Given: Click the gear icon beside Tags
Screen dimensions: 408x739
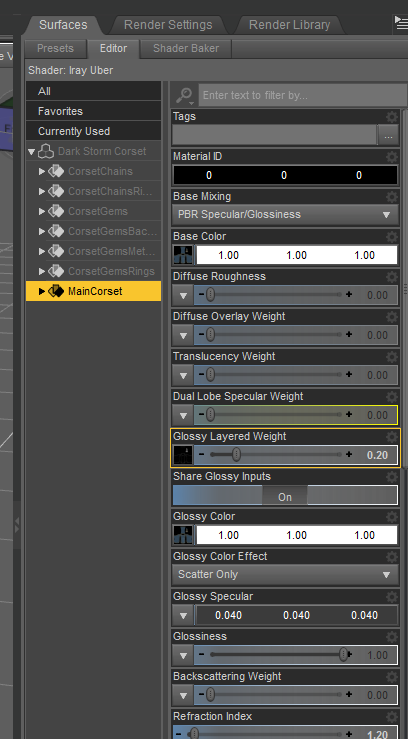Looking at the screenshot, I should (392, 116).
